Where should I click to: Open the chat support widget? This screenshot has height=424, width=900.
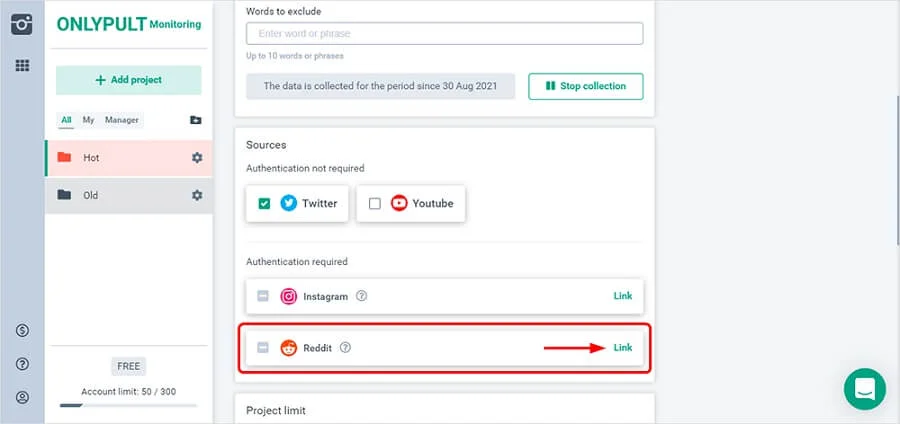(864, 388)
